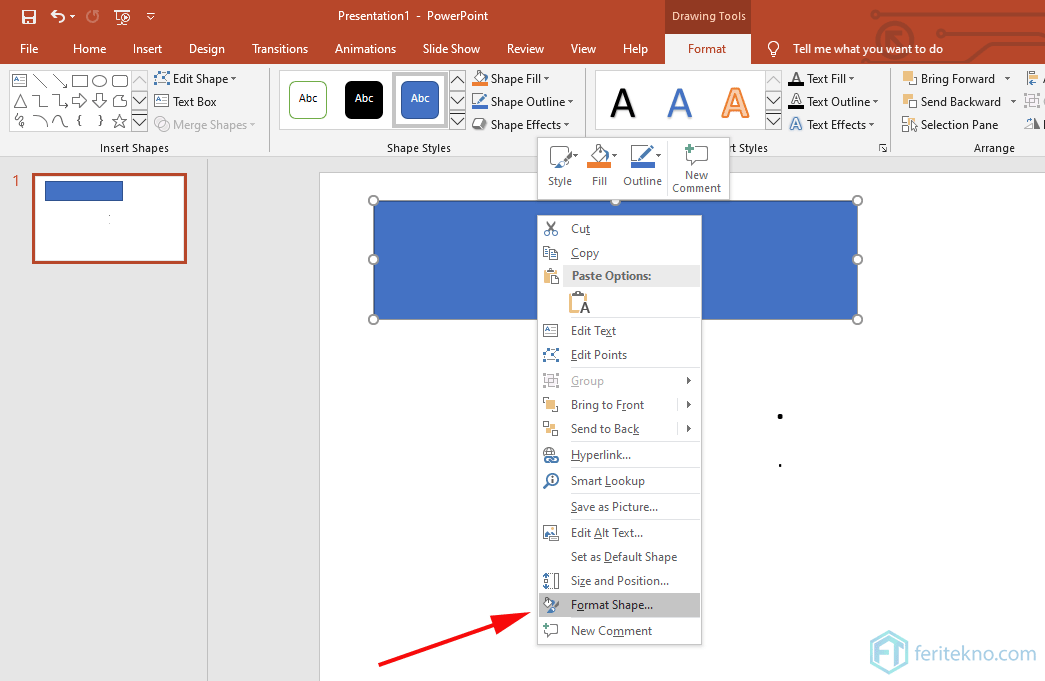
Task: Apply the blue filled shape style
Action: click(x=420, y=100)
